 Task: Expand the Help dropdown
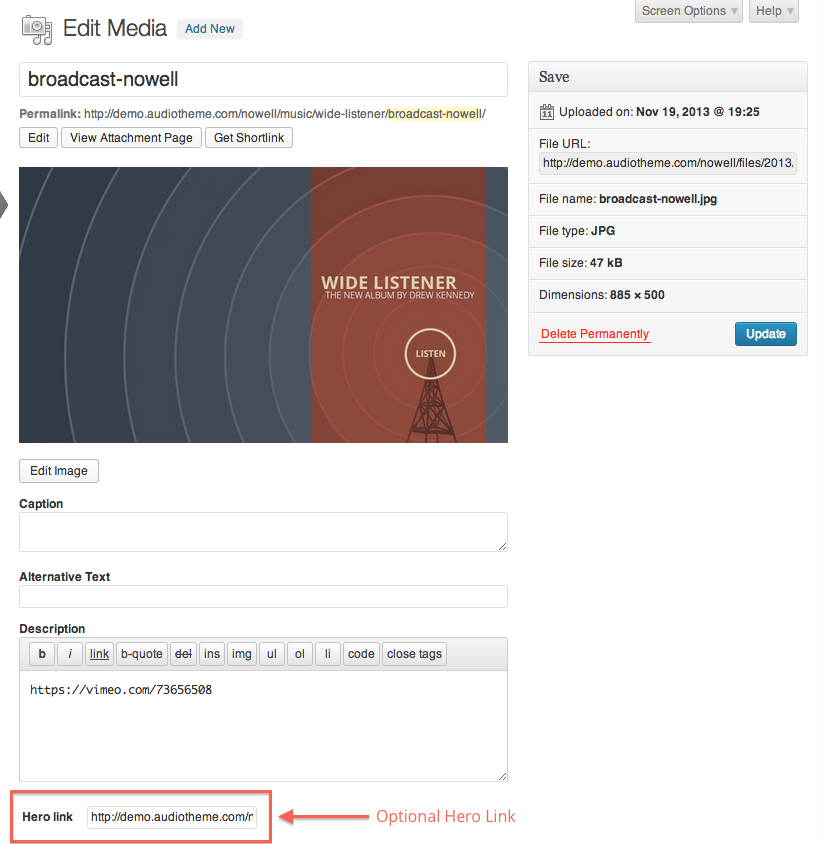[x=773, y=11]
